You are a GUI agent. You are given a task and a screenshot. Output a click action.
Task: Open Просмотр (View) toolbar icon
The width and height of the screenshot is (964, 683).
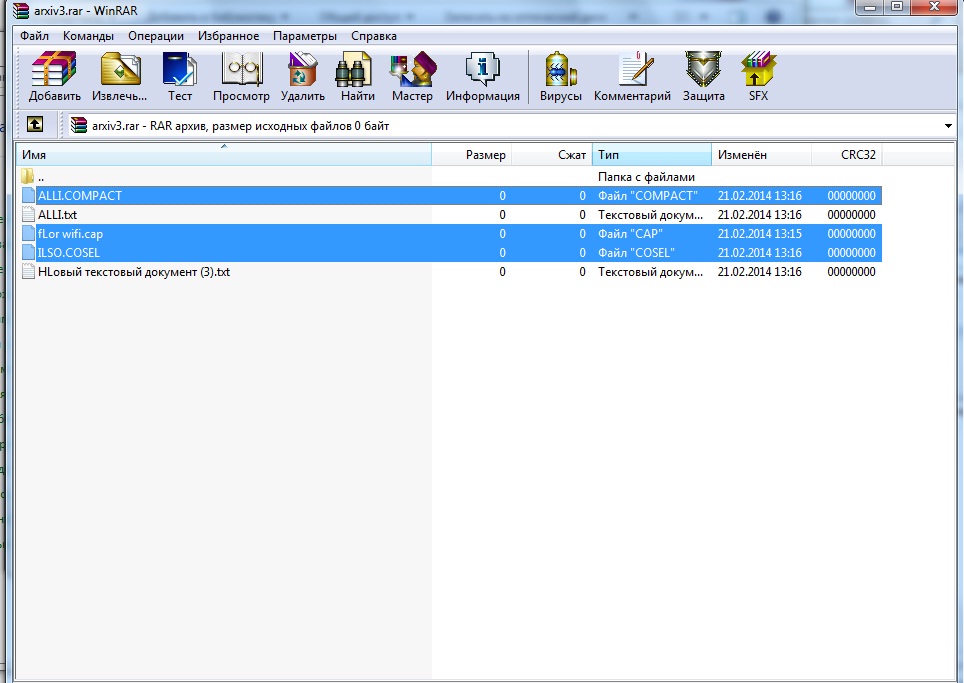click(x=242, y=69)
